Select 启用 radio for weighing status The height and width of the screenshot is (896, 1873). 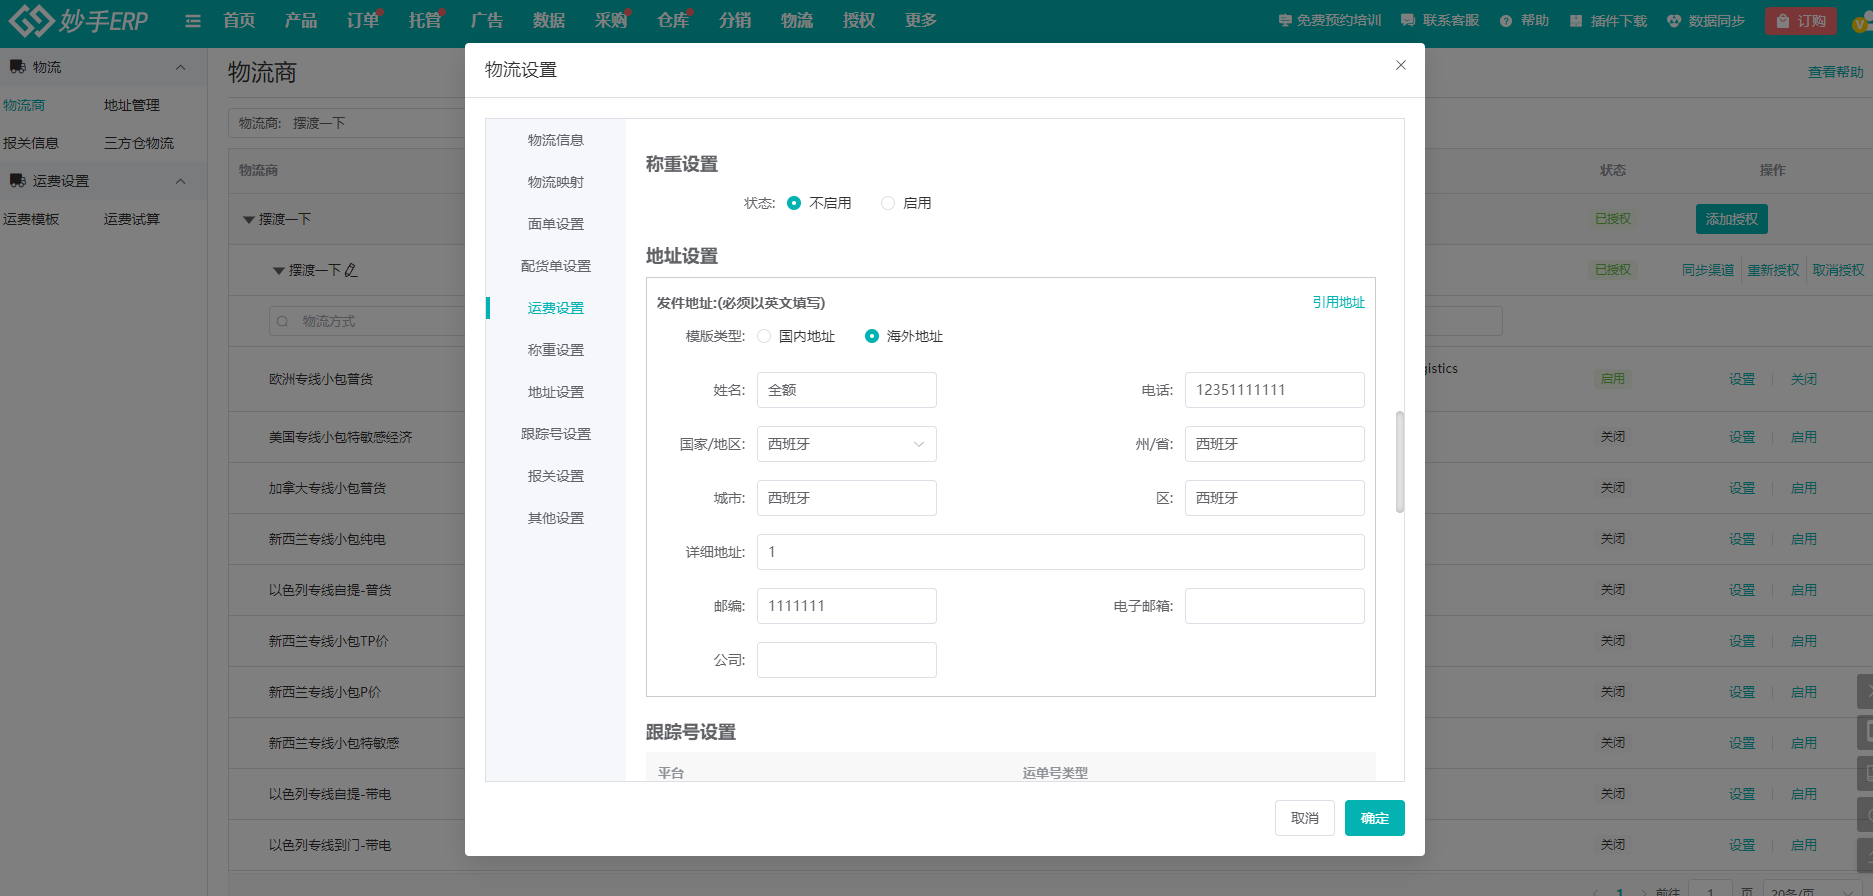888,203
